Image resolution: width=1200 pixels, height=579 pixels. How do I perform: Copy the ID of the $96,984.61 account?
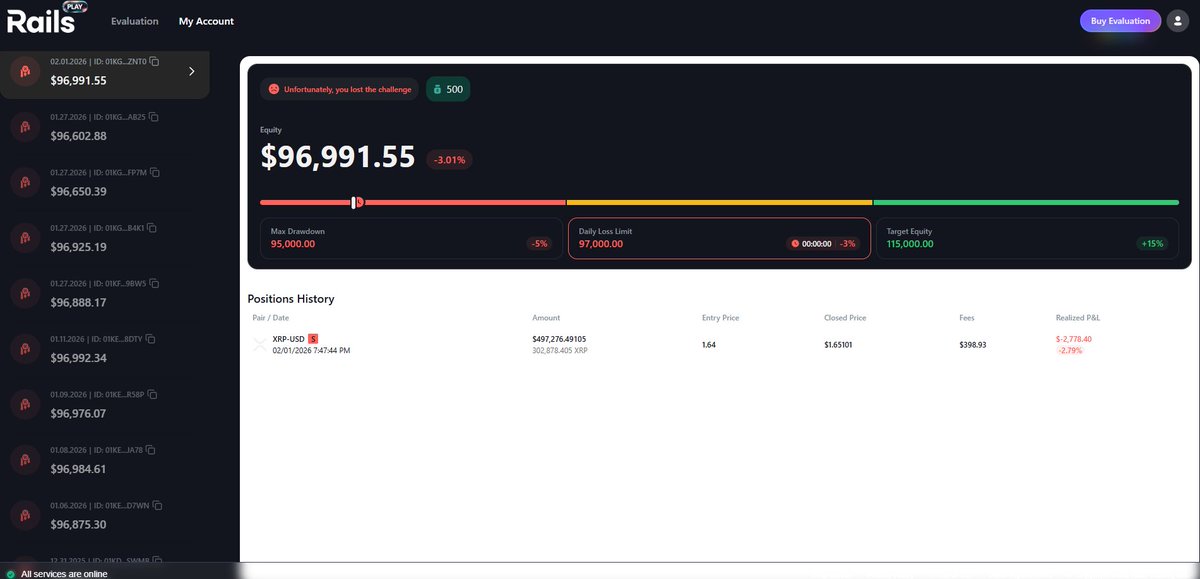pyautogui.click(x=151, y=450)
